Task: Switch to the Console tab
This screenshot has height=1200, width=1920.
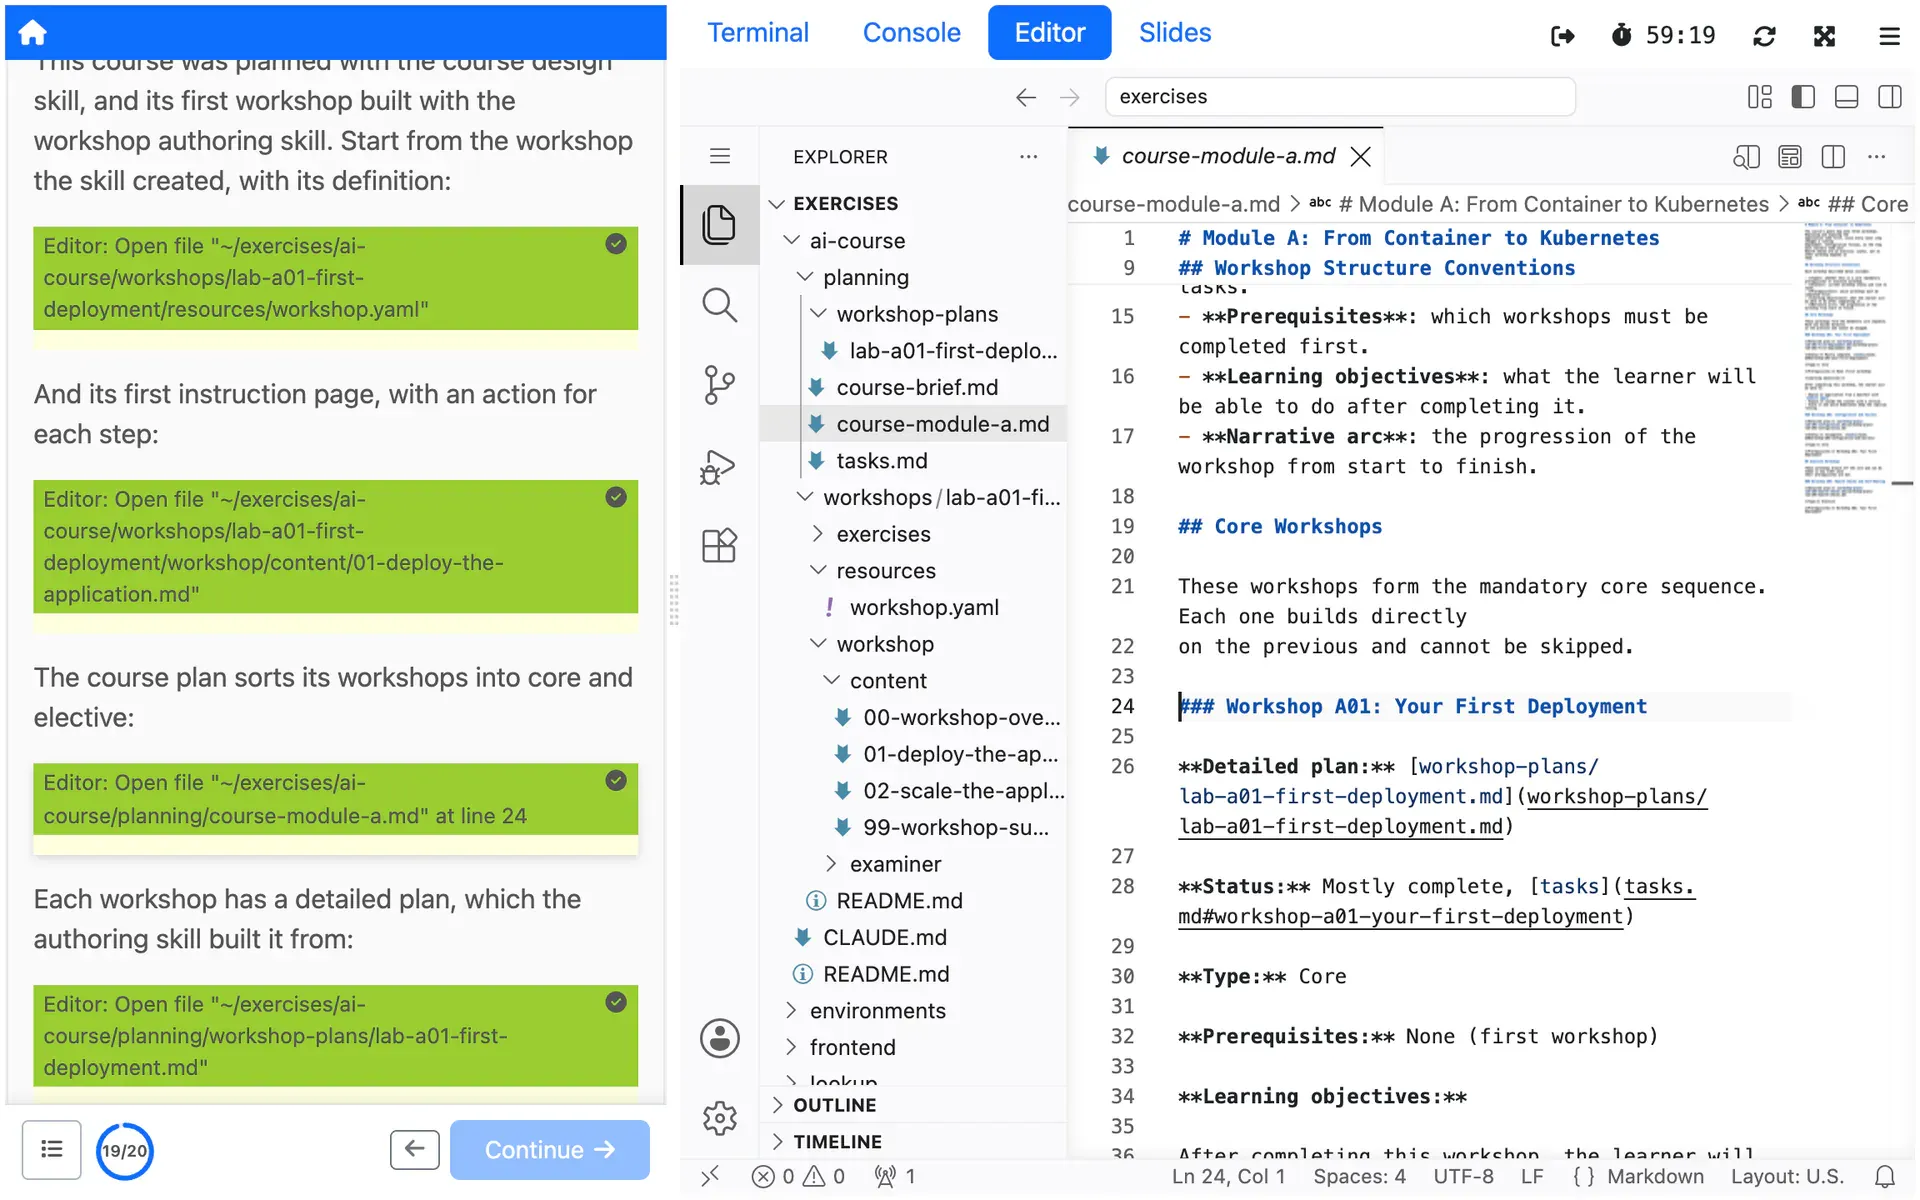Action: click(x=911, y=33)
